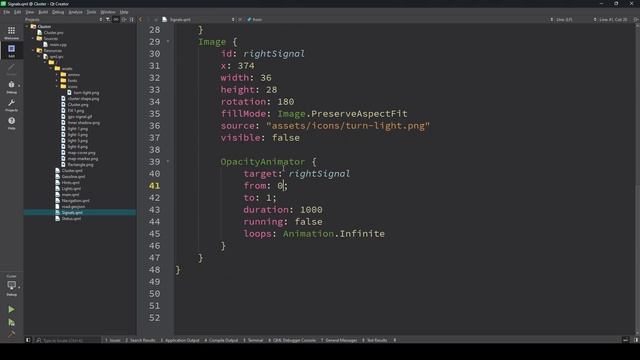Collapse the Resources folder

[x=33, y=51]
